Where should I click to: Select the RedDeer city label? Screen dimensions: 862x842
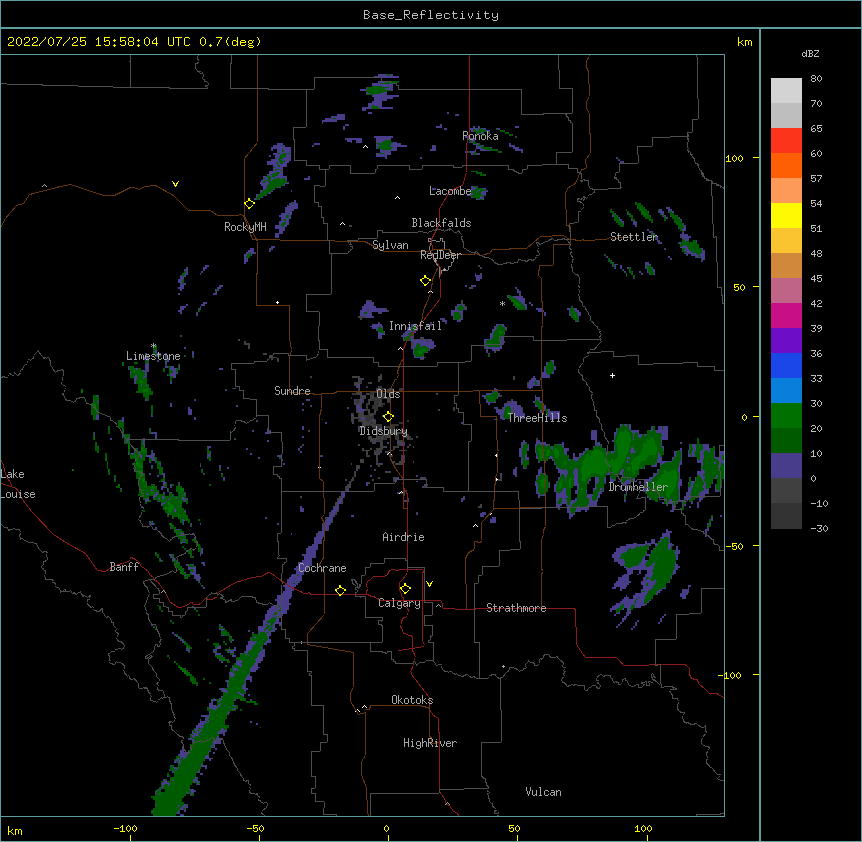440,255
